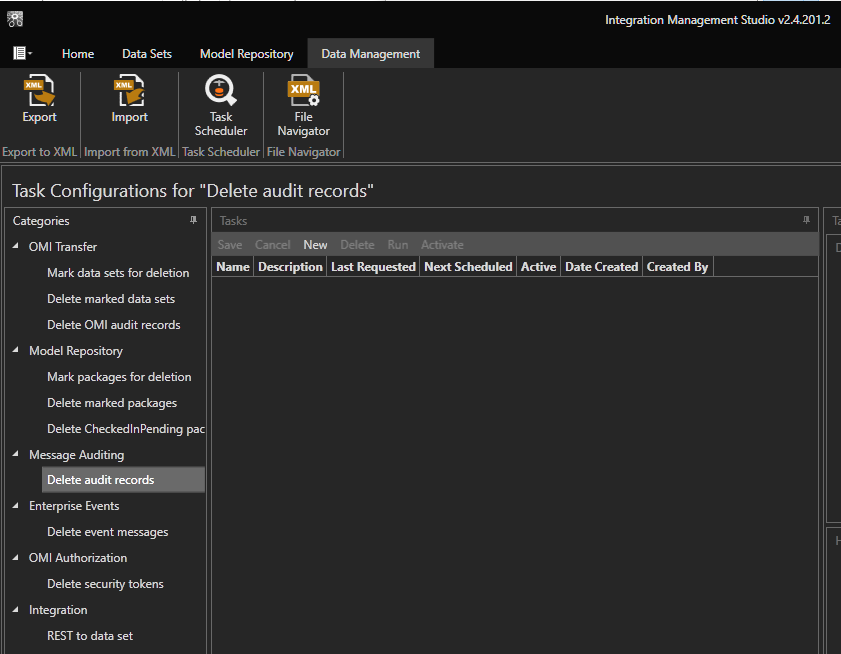
Task: Sort by Date Created column
Action: 601,267
